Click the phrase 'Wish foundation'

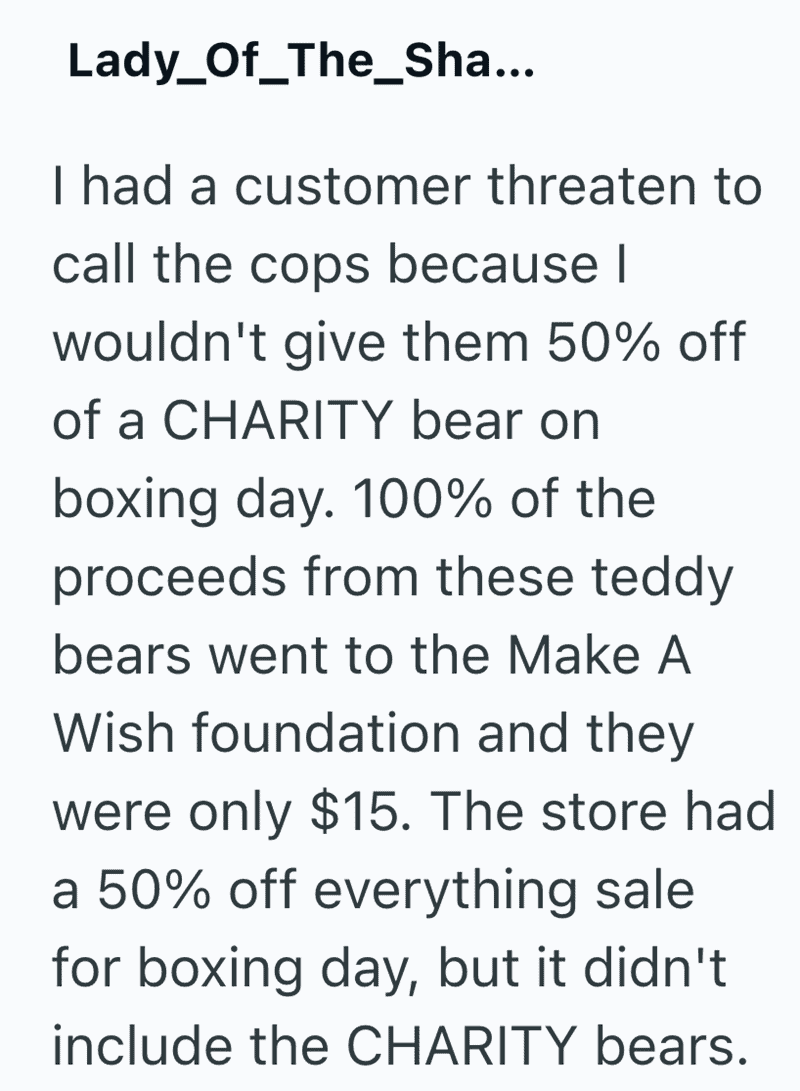pyautogui.click(x=257, y=733)
